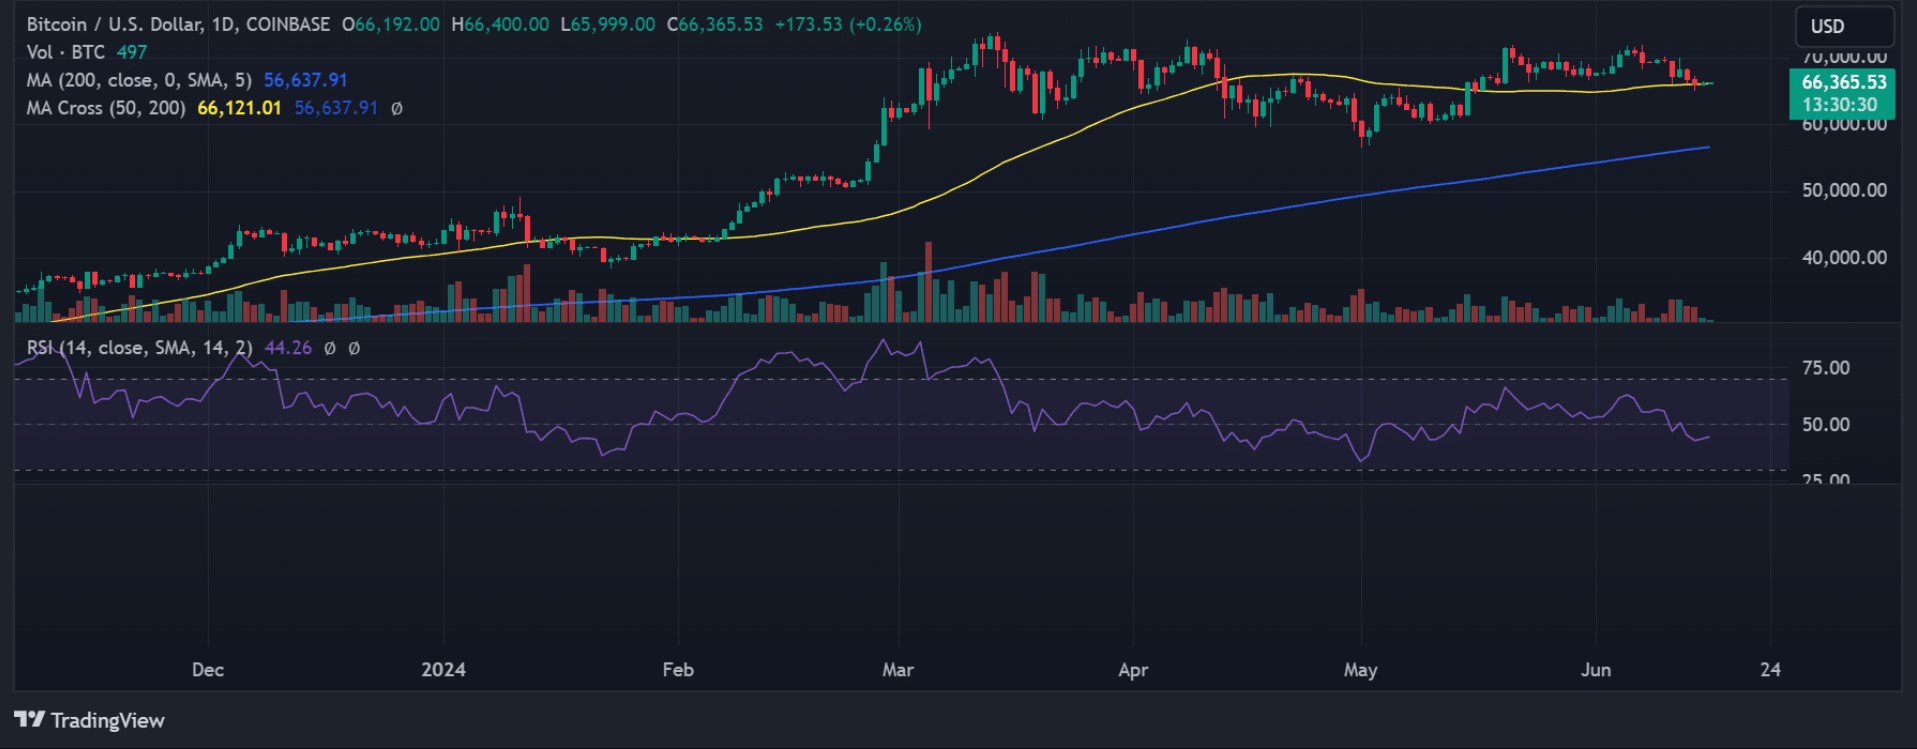Click the Mar label on time axis
The width and height of the screenshot is (1917, 749).
coord(897,670)
